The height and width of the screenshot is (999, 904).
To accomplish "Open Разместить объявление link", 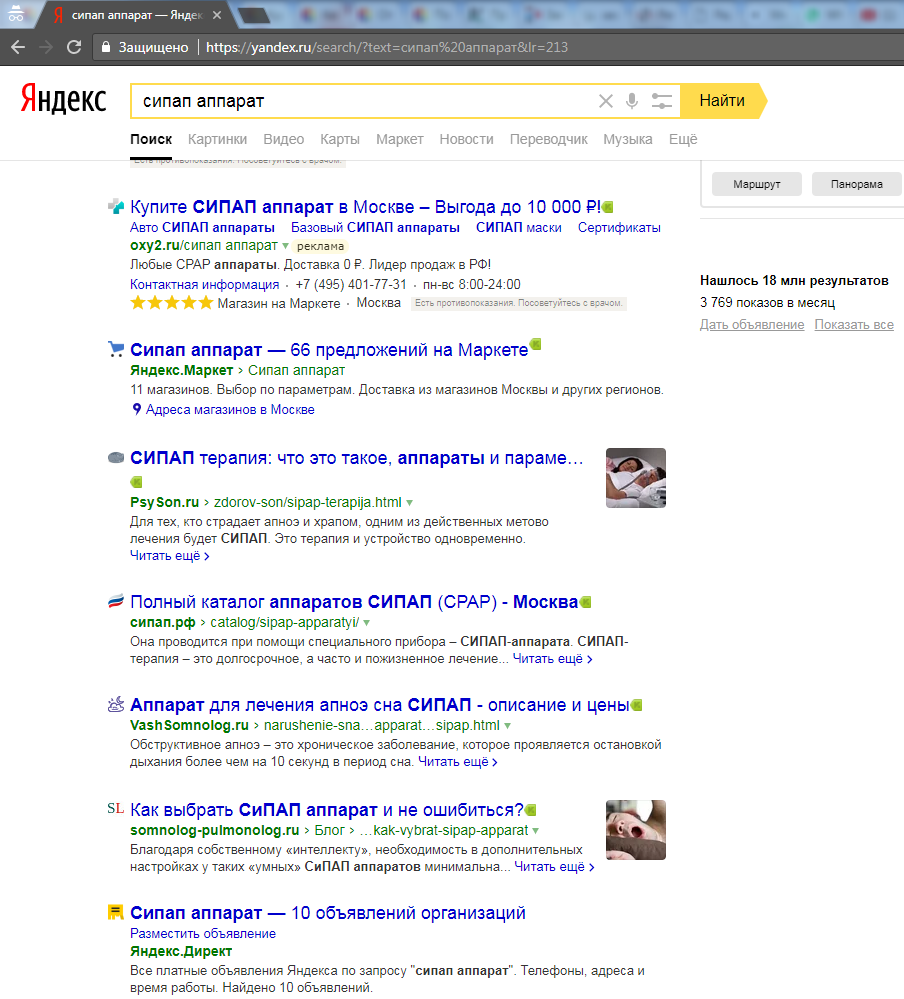I will click(x=203, y=933).
